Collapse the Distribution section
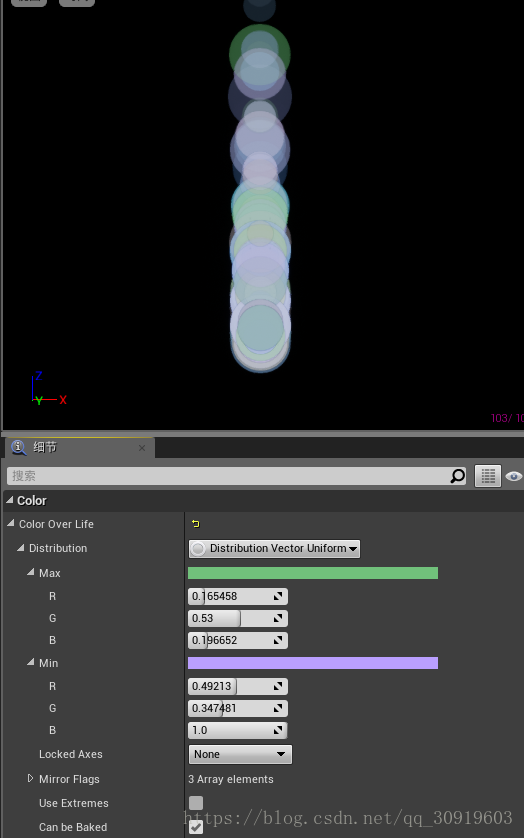The image size is (524, 838). (20, 547)
